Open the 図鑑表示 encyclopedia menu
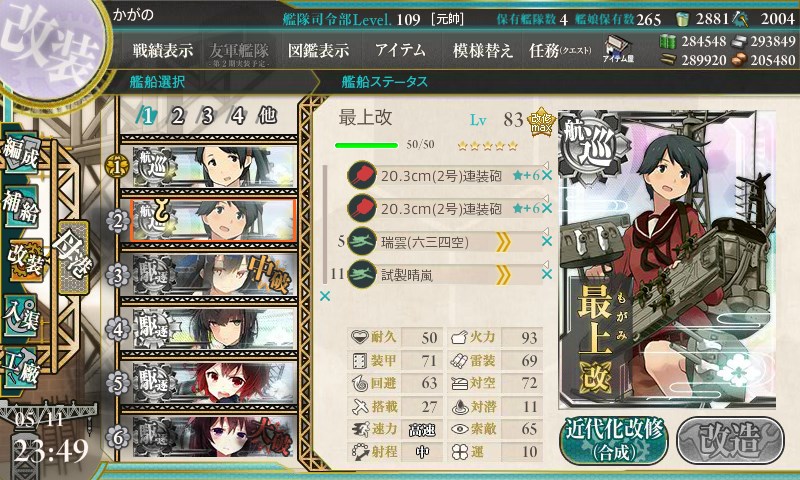 [x=318, y=50]
